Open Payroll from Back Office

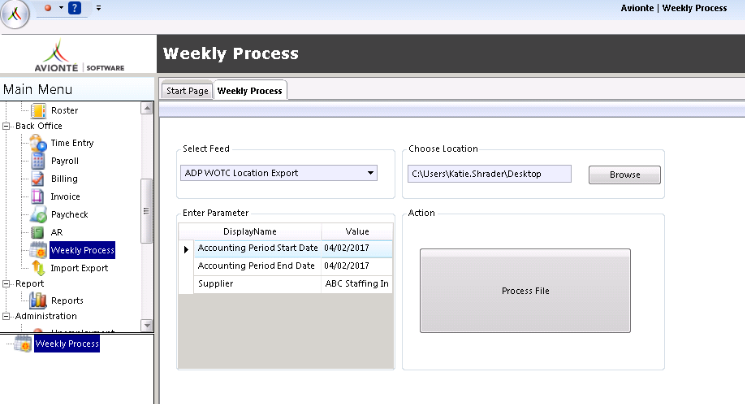[x=65, y=161]
